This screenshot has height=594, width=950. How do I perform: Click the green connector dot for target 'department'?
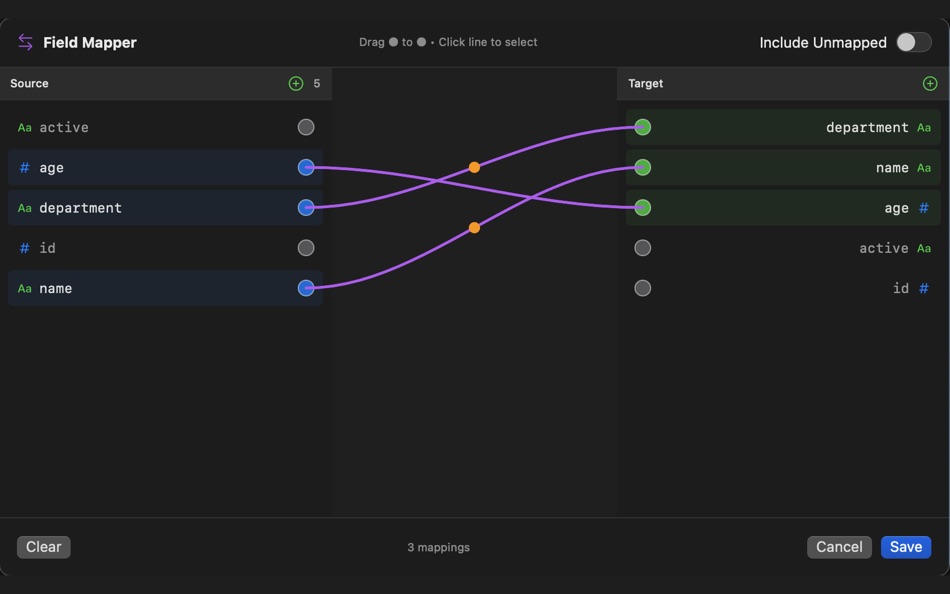tap(643, 127)
